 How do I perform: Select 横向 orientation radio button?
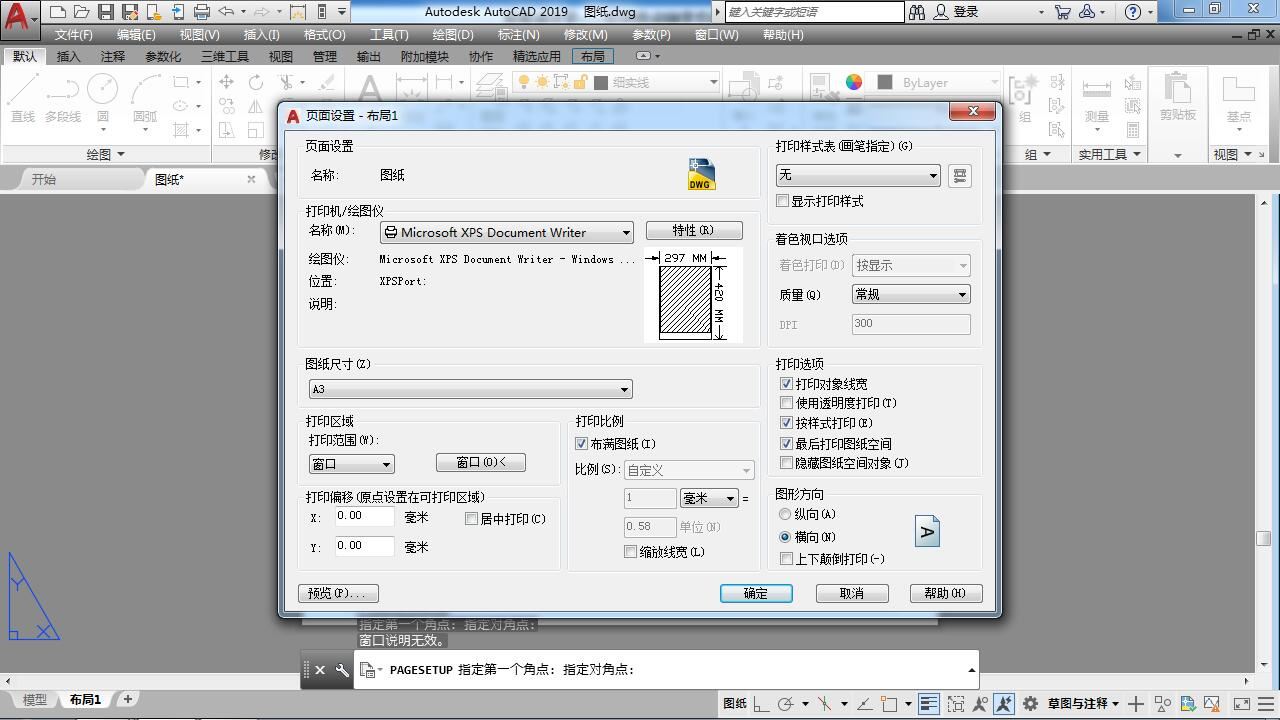(x=785, y=537)
